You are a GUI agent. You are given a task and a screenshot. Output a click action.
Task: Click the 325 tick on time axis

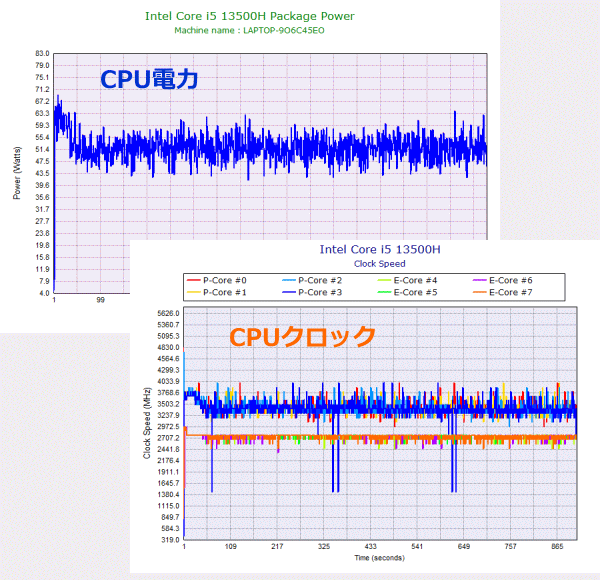pyautogui.click(x=324, y=547)
